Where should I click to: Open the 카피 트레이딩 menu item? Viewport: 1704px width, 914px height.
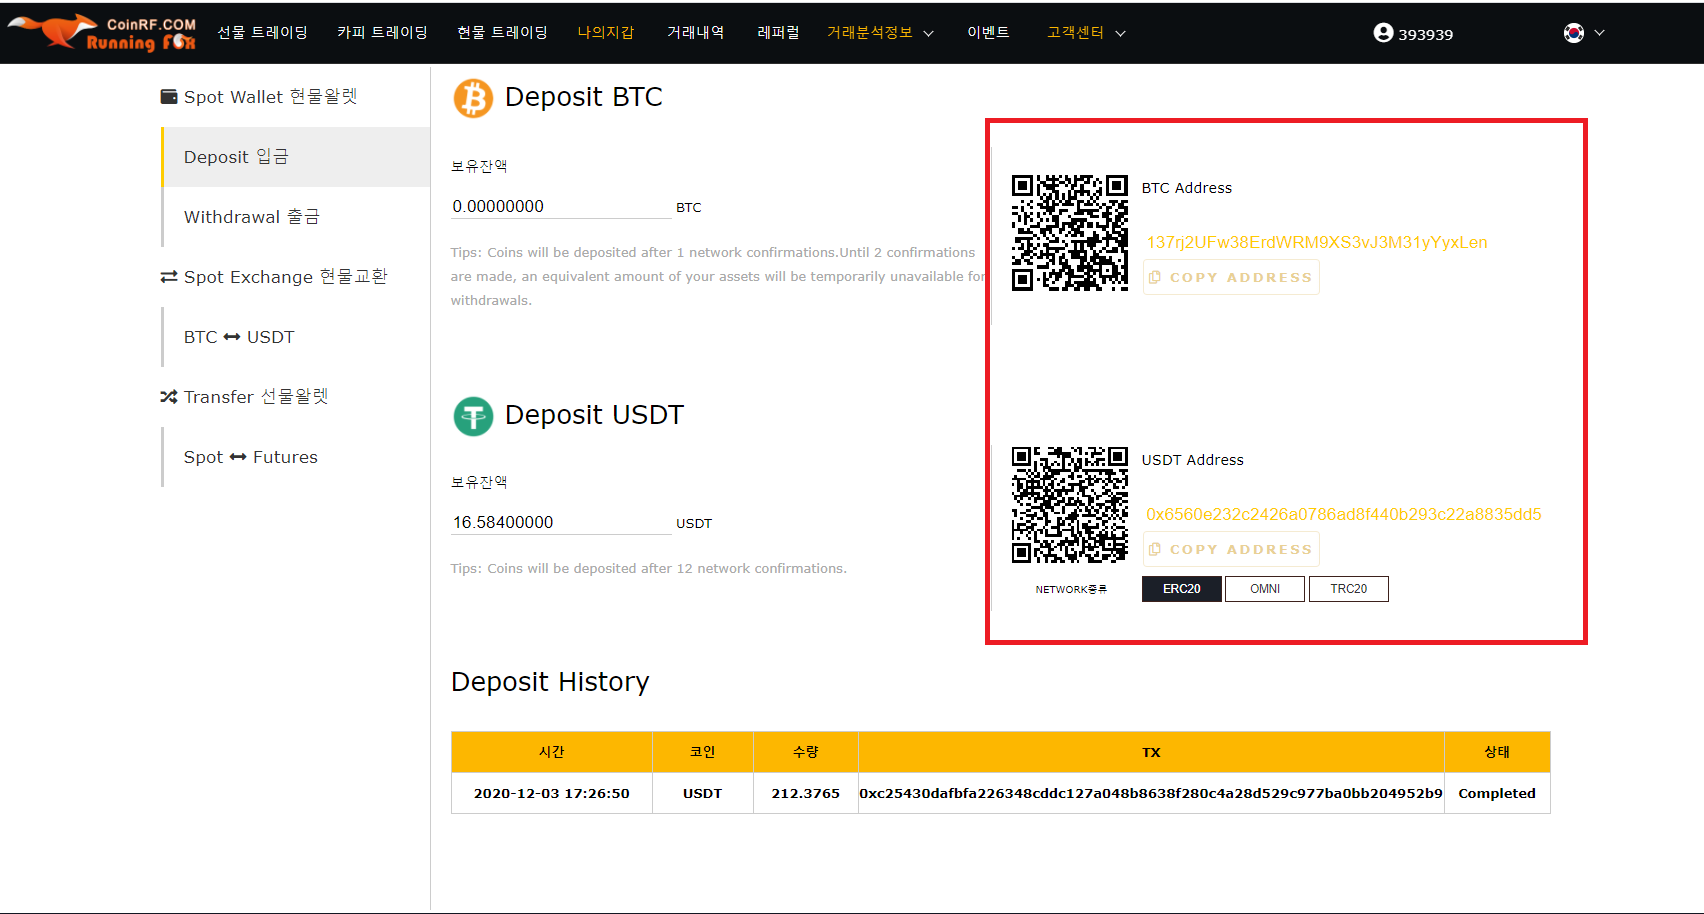pos(382,33)
